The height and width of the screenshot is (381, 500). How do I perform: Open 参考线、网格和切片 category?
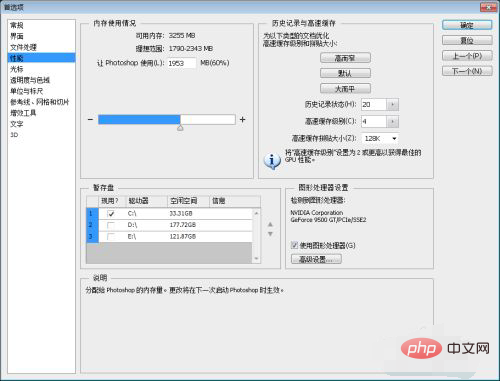(x=39, y=102)
